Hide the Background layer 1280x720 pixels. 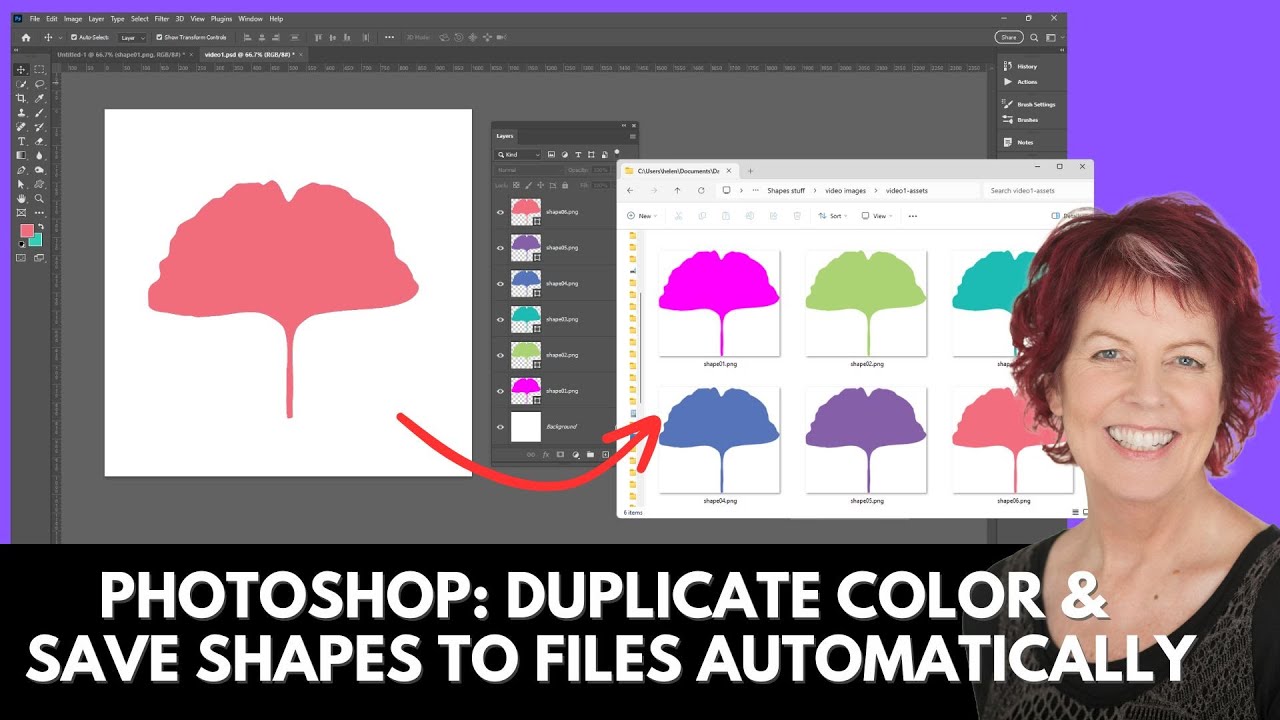(500, 427)
